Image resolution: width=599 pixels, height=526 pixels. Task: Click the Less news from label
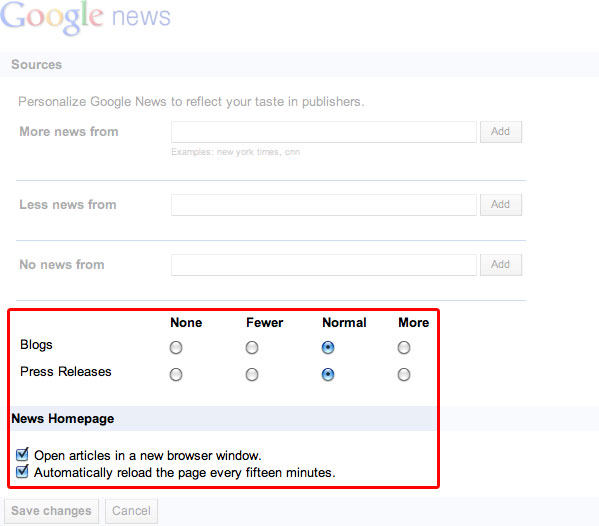[68, 205]
